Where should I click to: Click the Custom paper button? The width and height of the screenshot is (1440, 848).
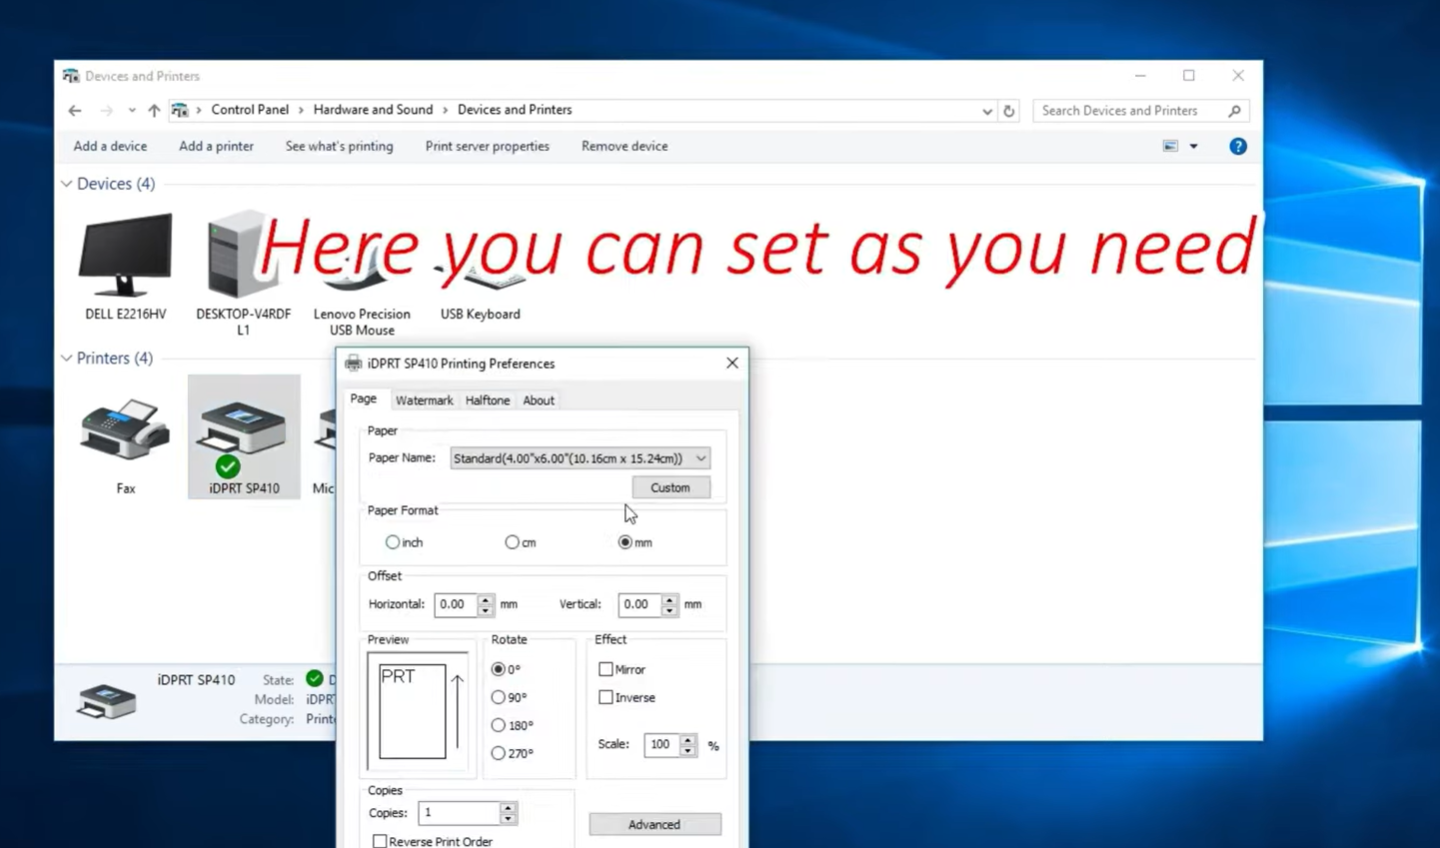point(671,487)
